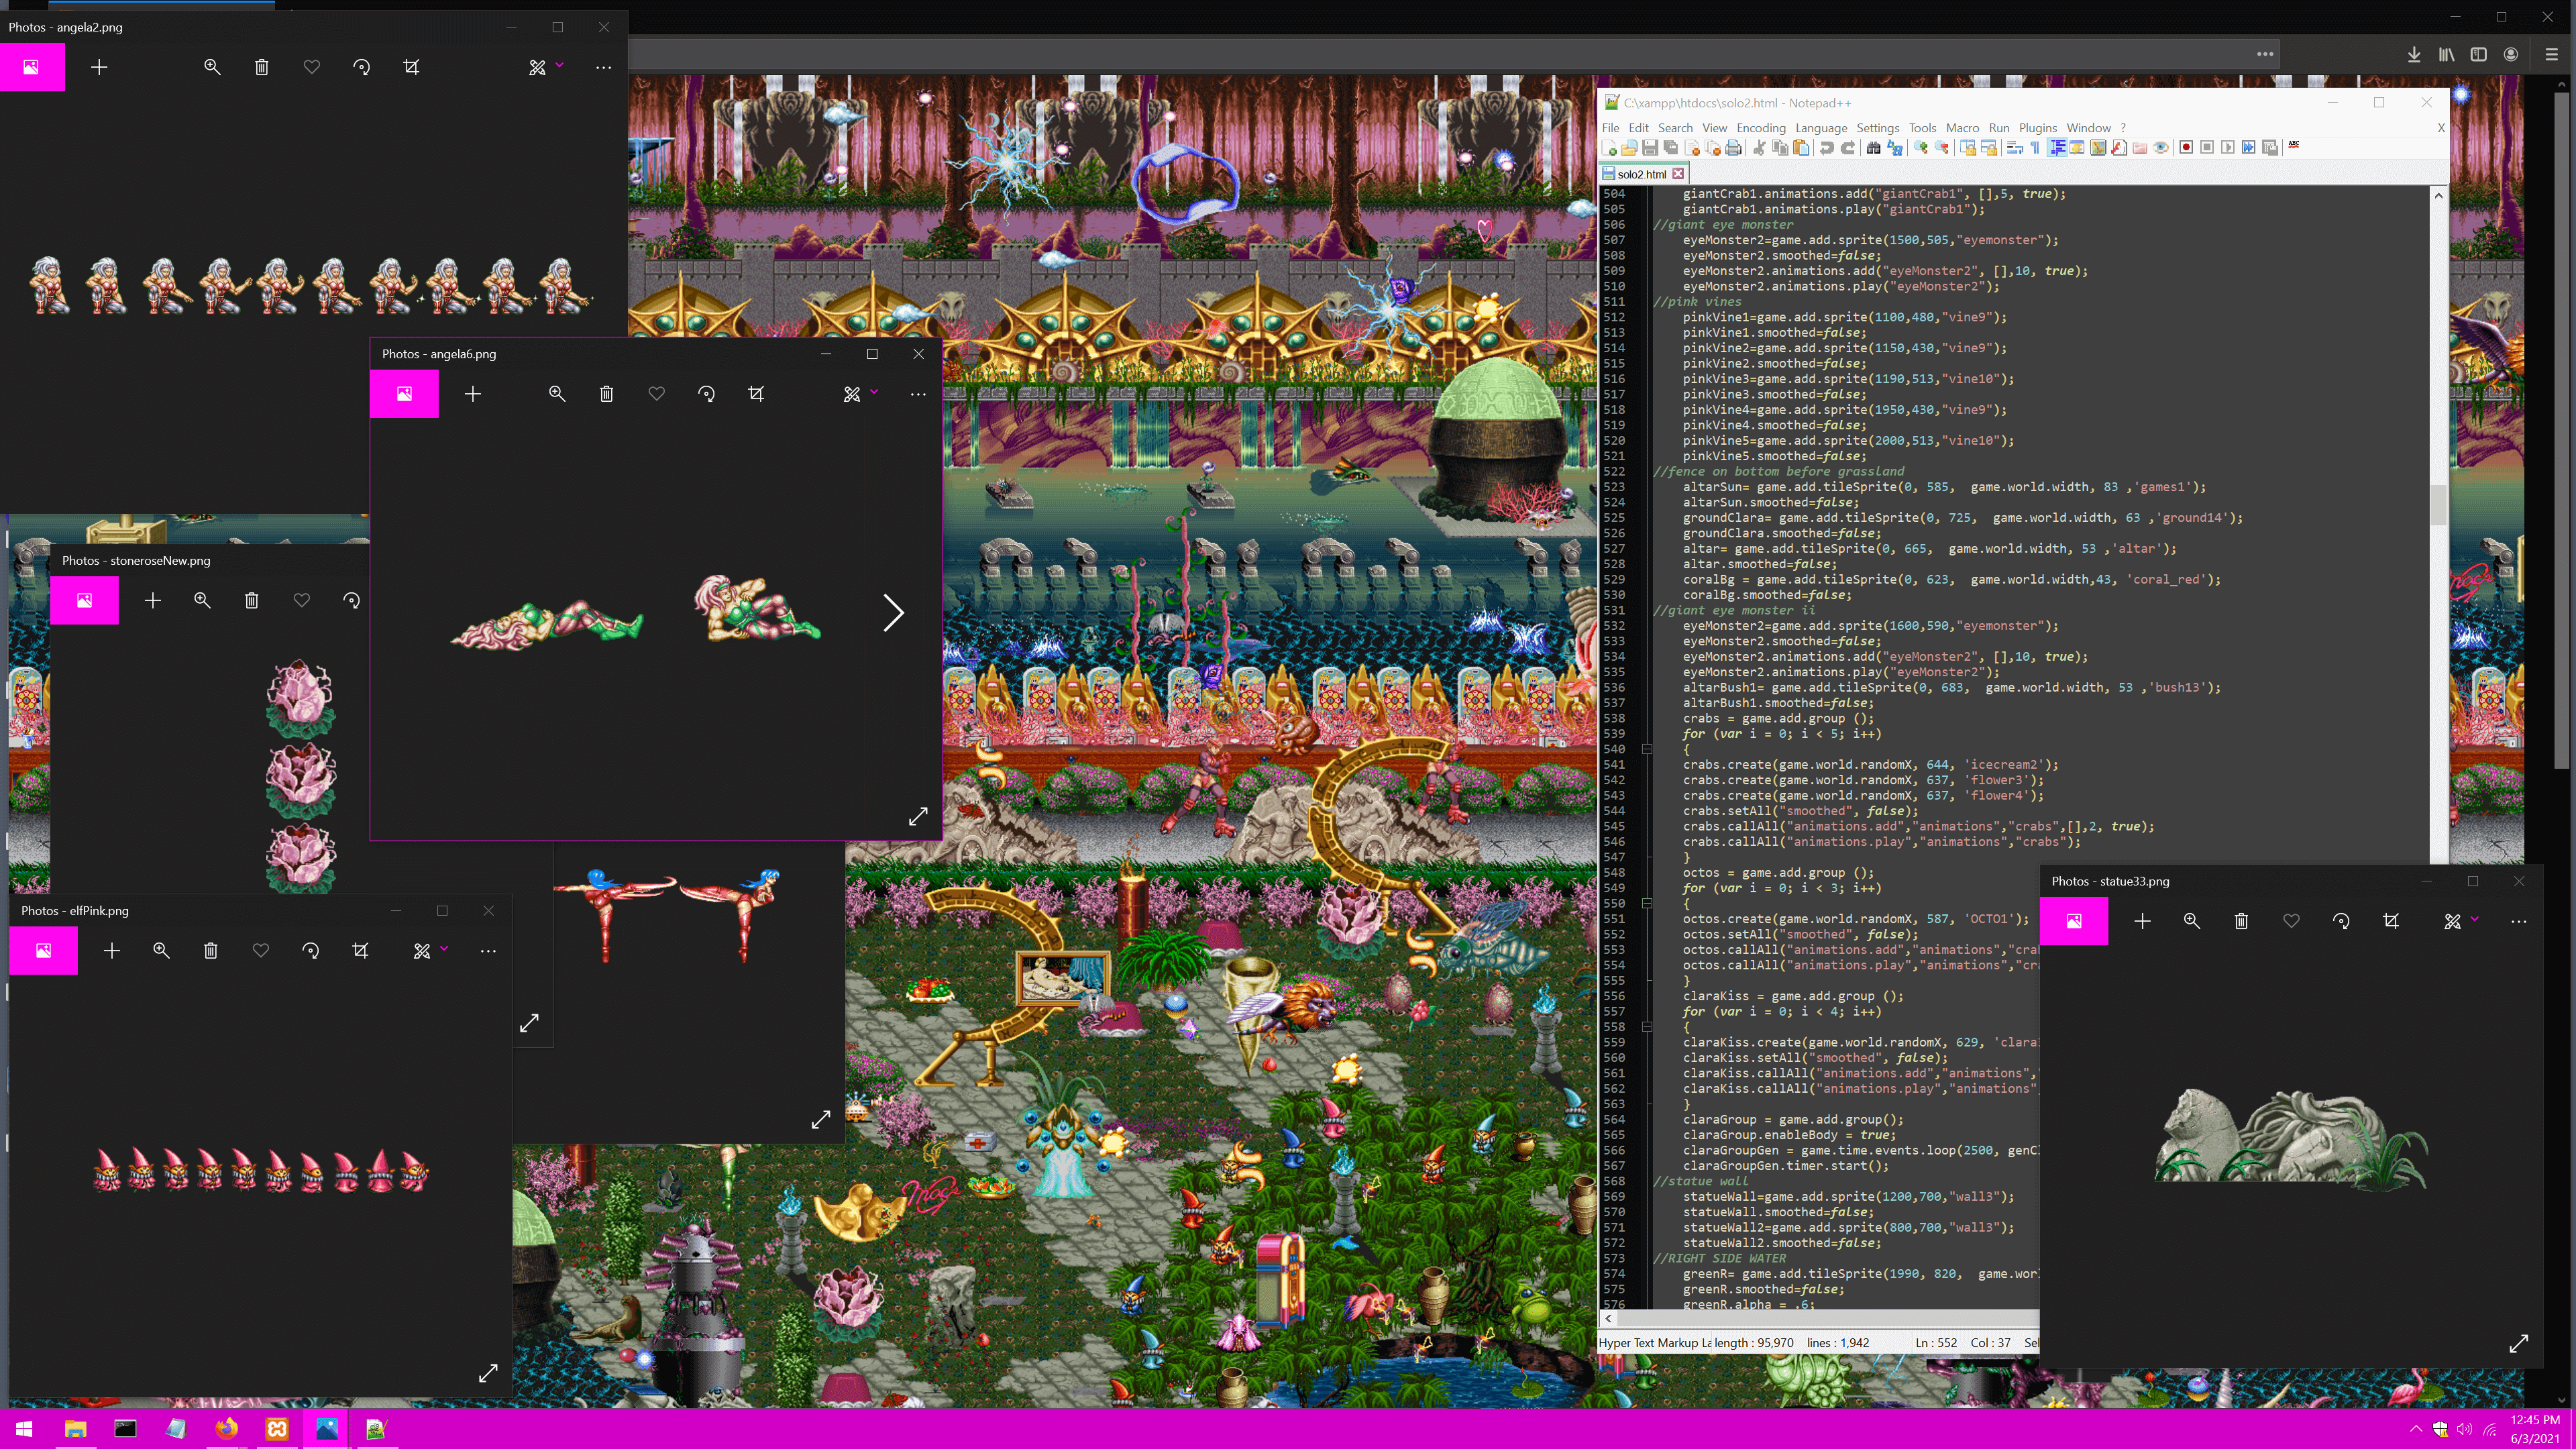
Task: Toggle Synchronize Vertical Scrolling icon
Action: pos(1968,148)
